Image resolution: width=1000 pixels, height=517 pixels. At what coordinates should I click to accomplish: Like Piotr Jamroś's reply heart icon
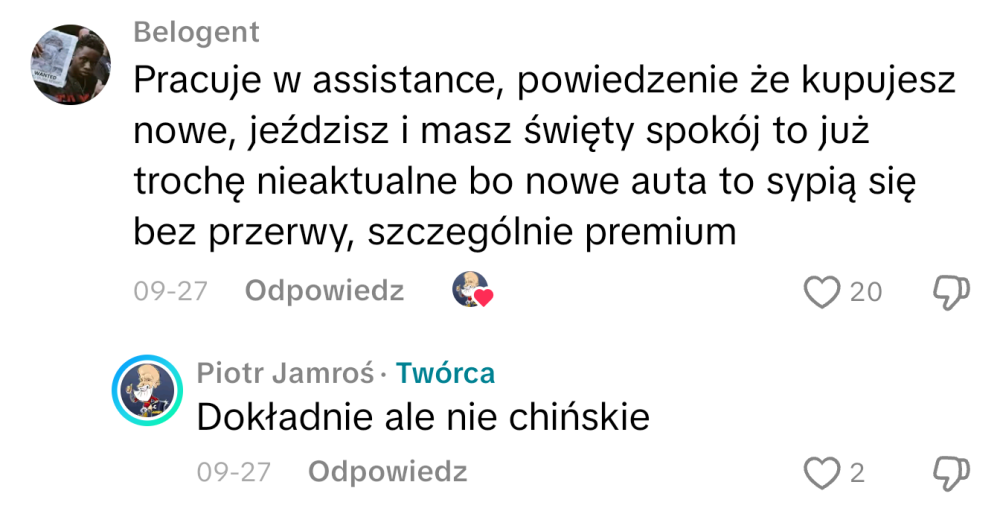(822, 472)
